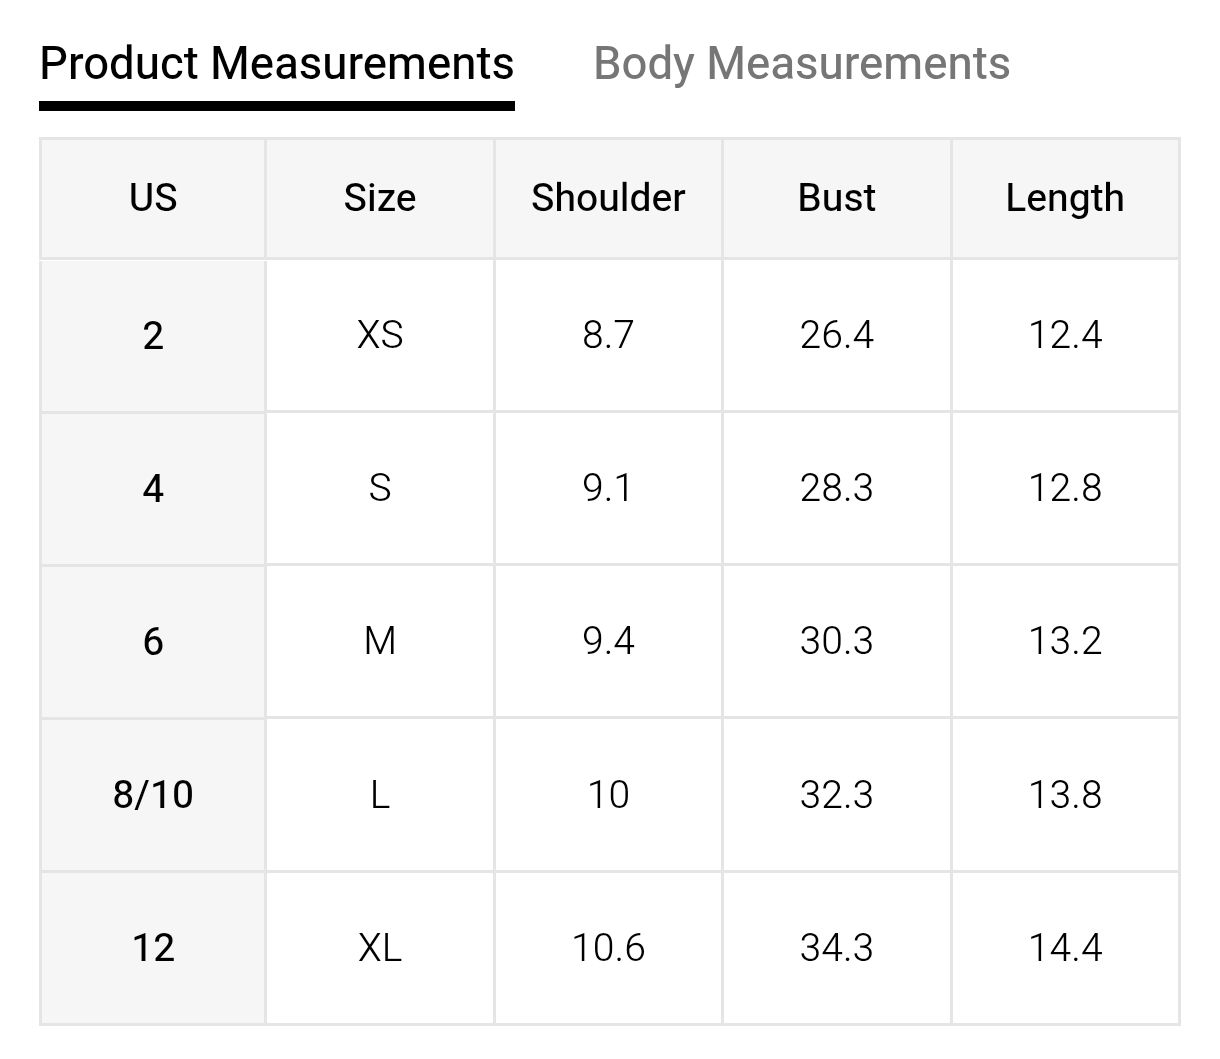Image resolution: width=1220 pixels, height=1059 pixels.
Task: Select the US size 8/10 row label
Action: 153,795
